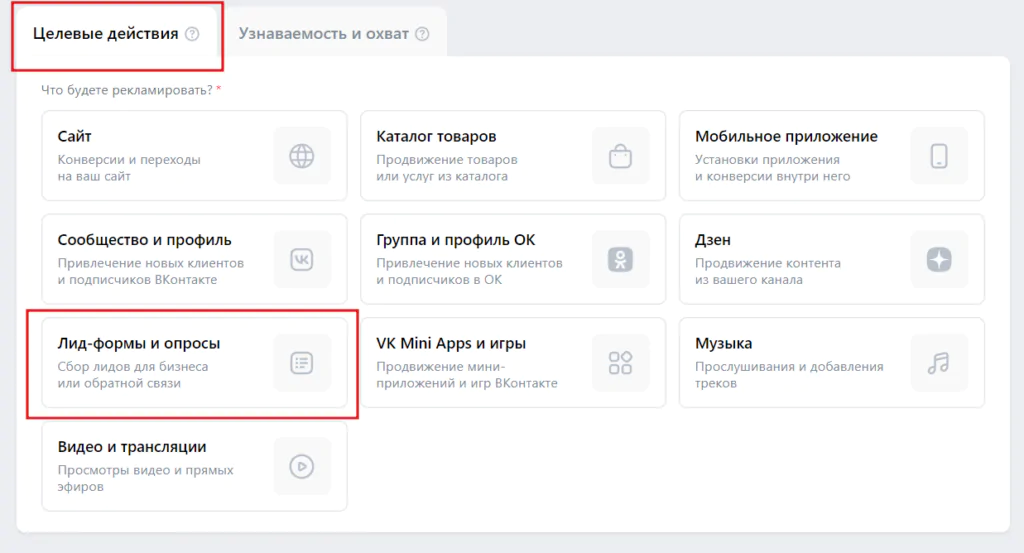Click the text Привлечение новых клиентов и подписчиков ВКонтакте

151,271
